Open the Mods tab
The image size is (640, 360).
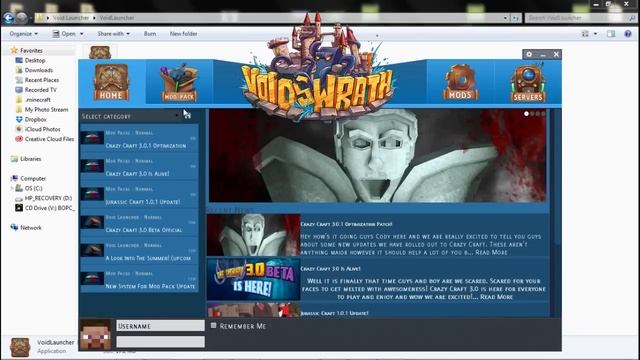point(460,82)
